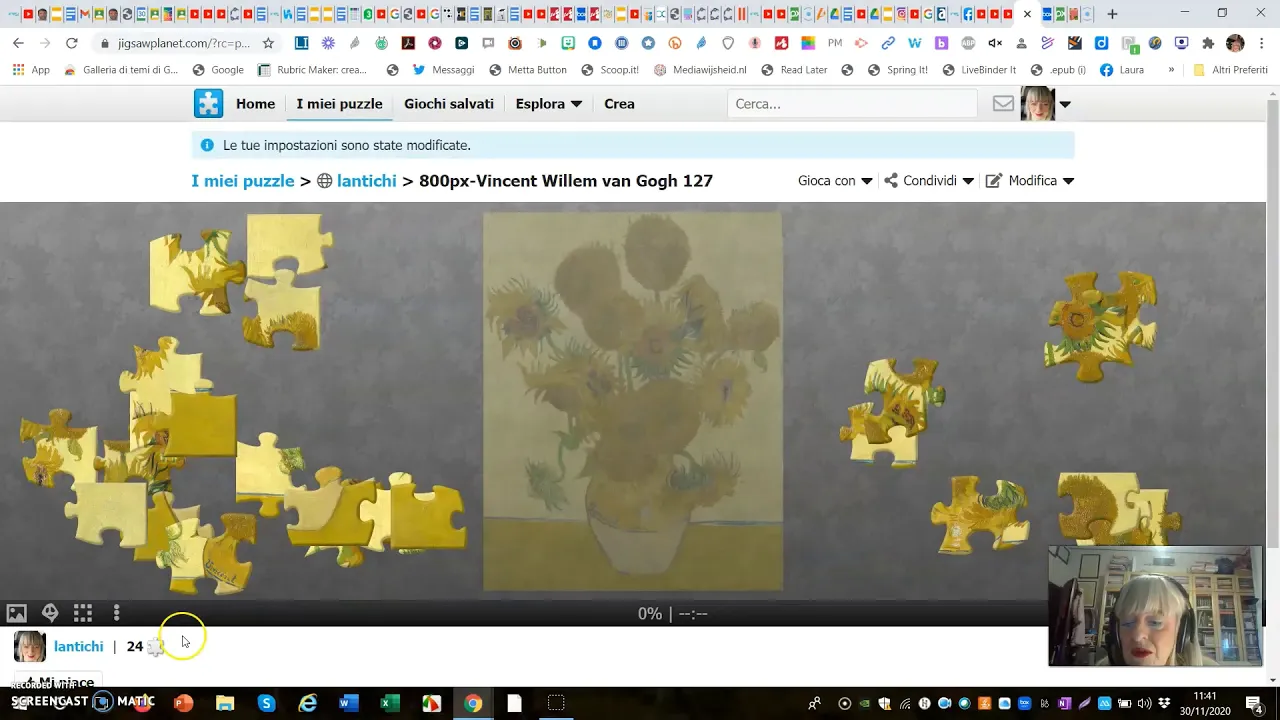
Task: Close the active browser tab
Action: click(1027, 14)
